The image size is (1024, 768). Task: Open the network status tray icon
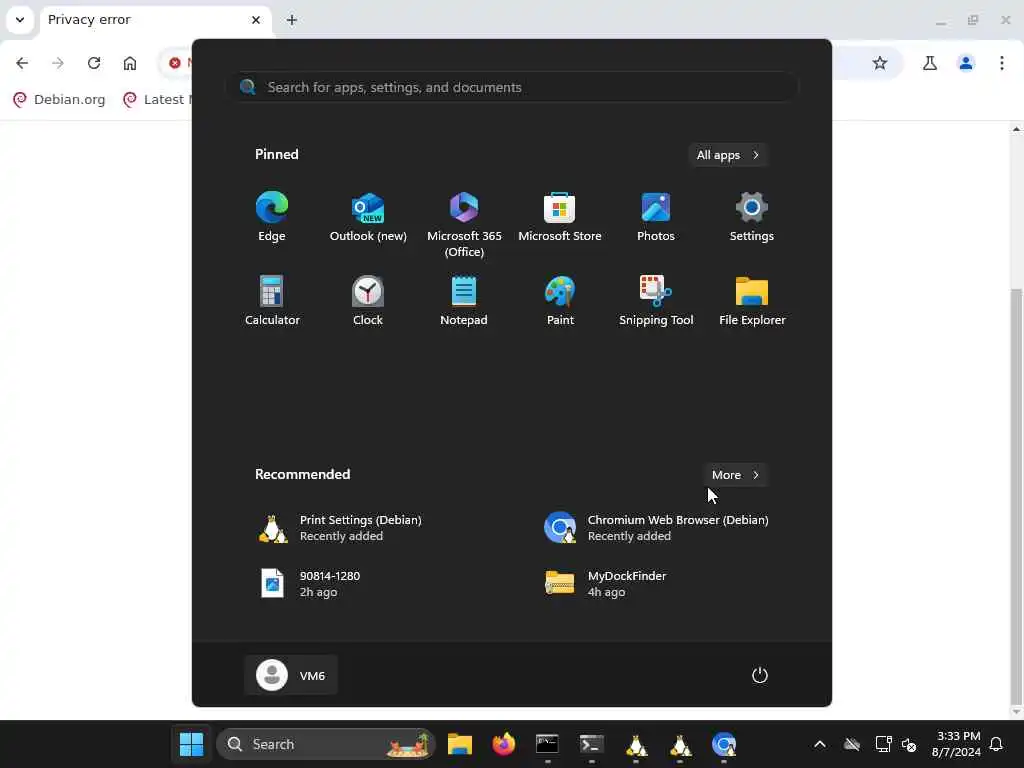(x=883, y=744)
